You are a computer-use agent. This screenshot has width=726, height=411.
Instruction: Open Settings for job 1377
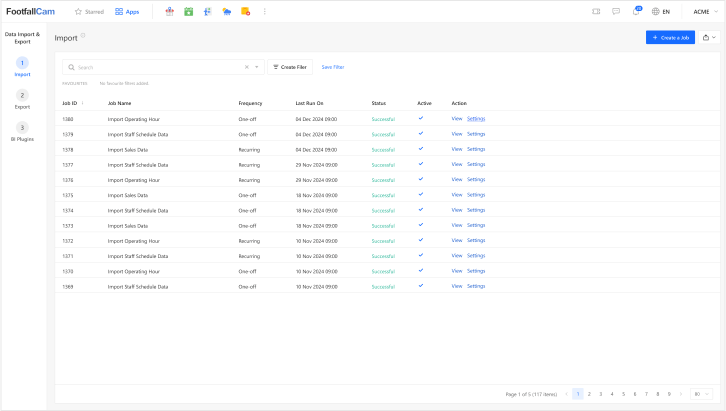476,164
